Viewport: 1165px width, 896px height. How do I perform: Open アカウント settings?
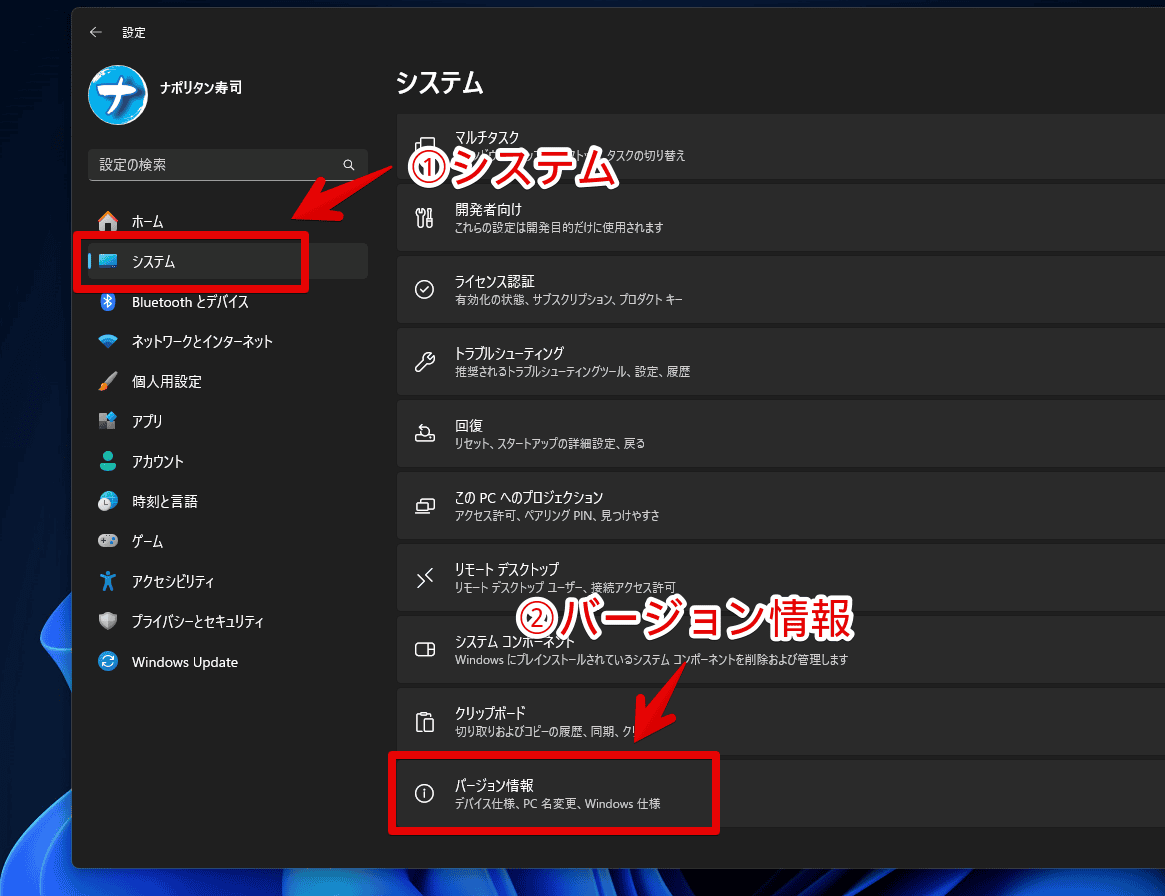click(227, 461)
